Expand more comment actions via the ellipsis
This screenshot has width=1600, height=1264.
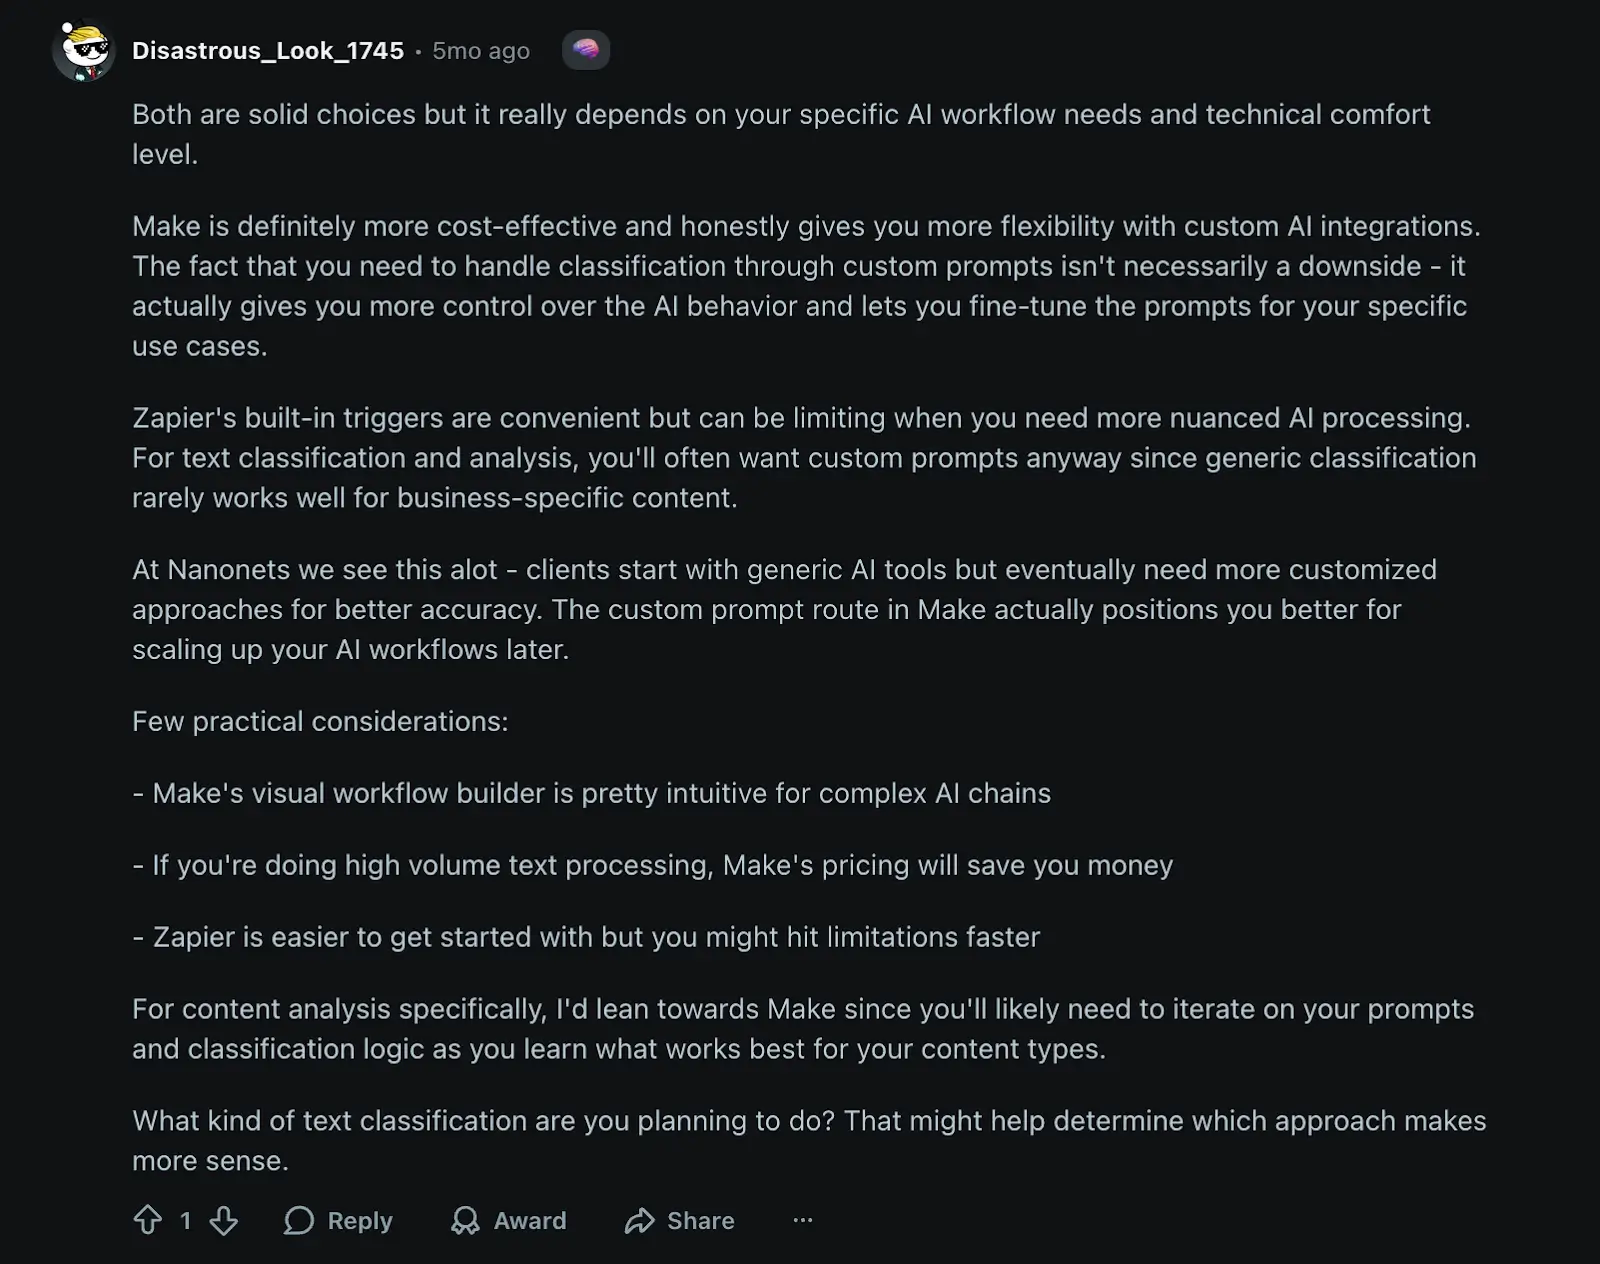point(803,1220)
